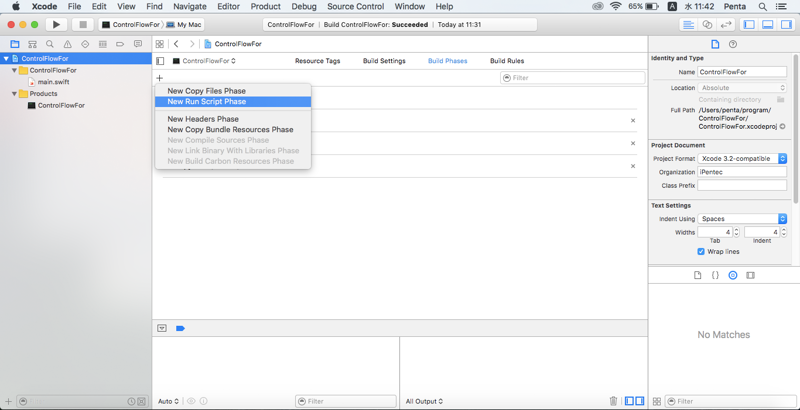Open the Breakpoint navigator
Image resolution: width=800 pixels, height=410 pixels.
[120, 44]
